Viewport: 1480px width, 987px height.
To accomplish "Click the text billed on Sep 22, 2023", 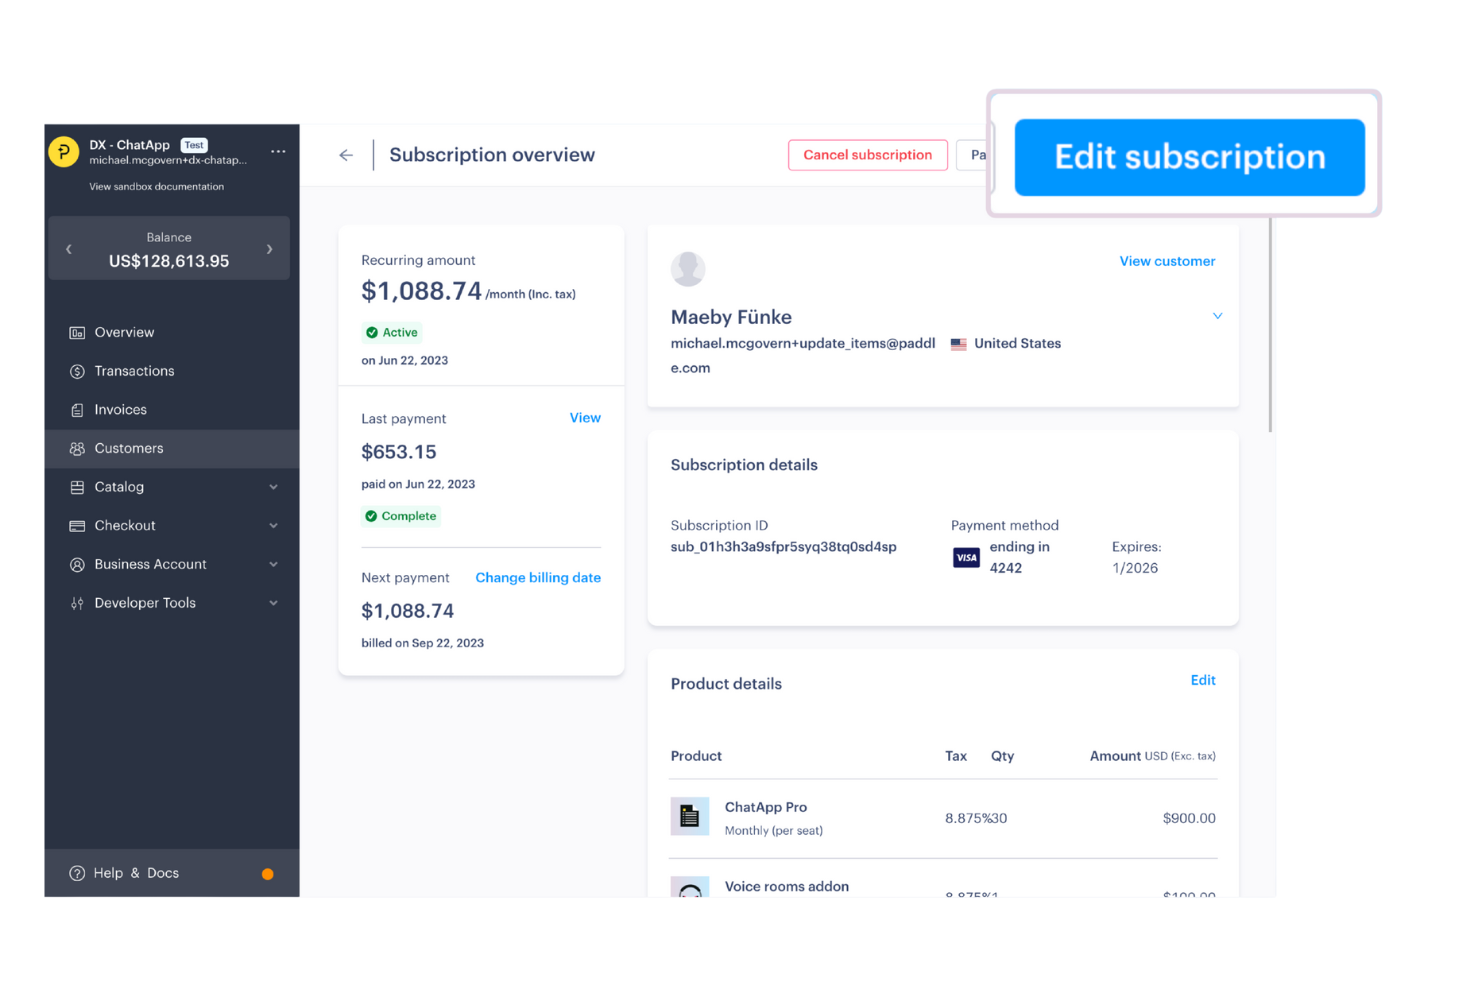I will 422,643.
